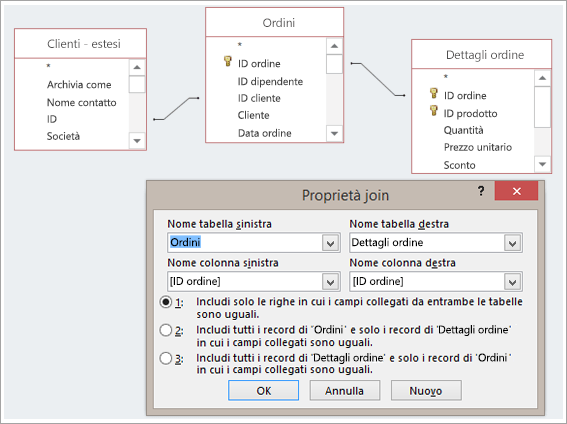Click the Proprietà join dialog title

coord(345,195)
